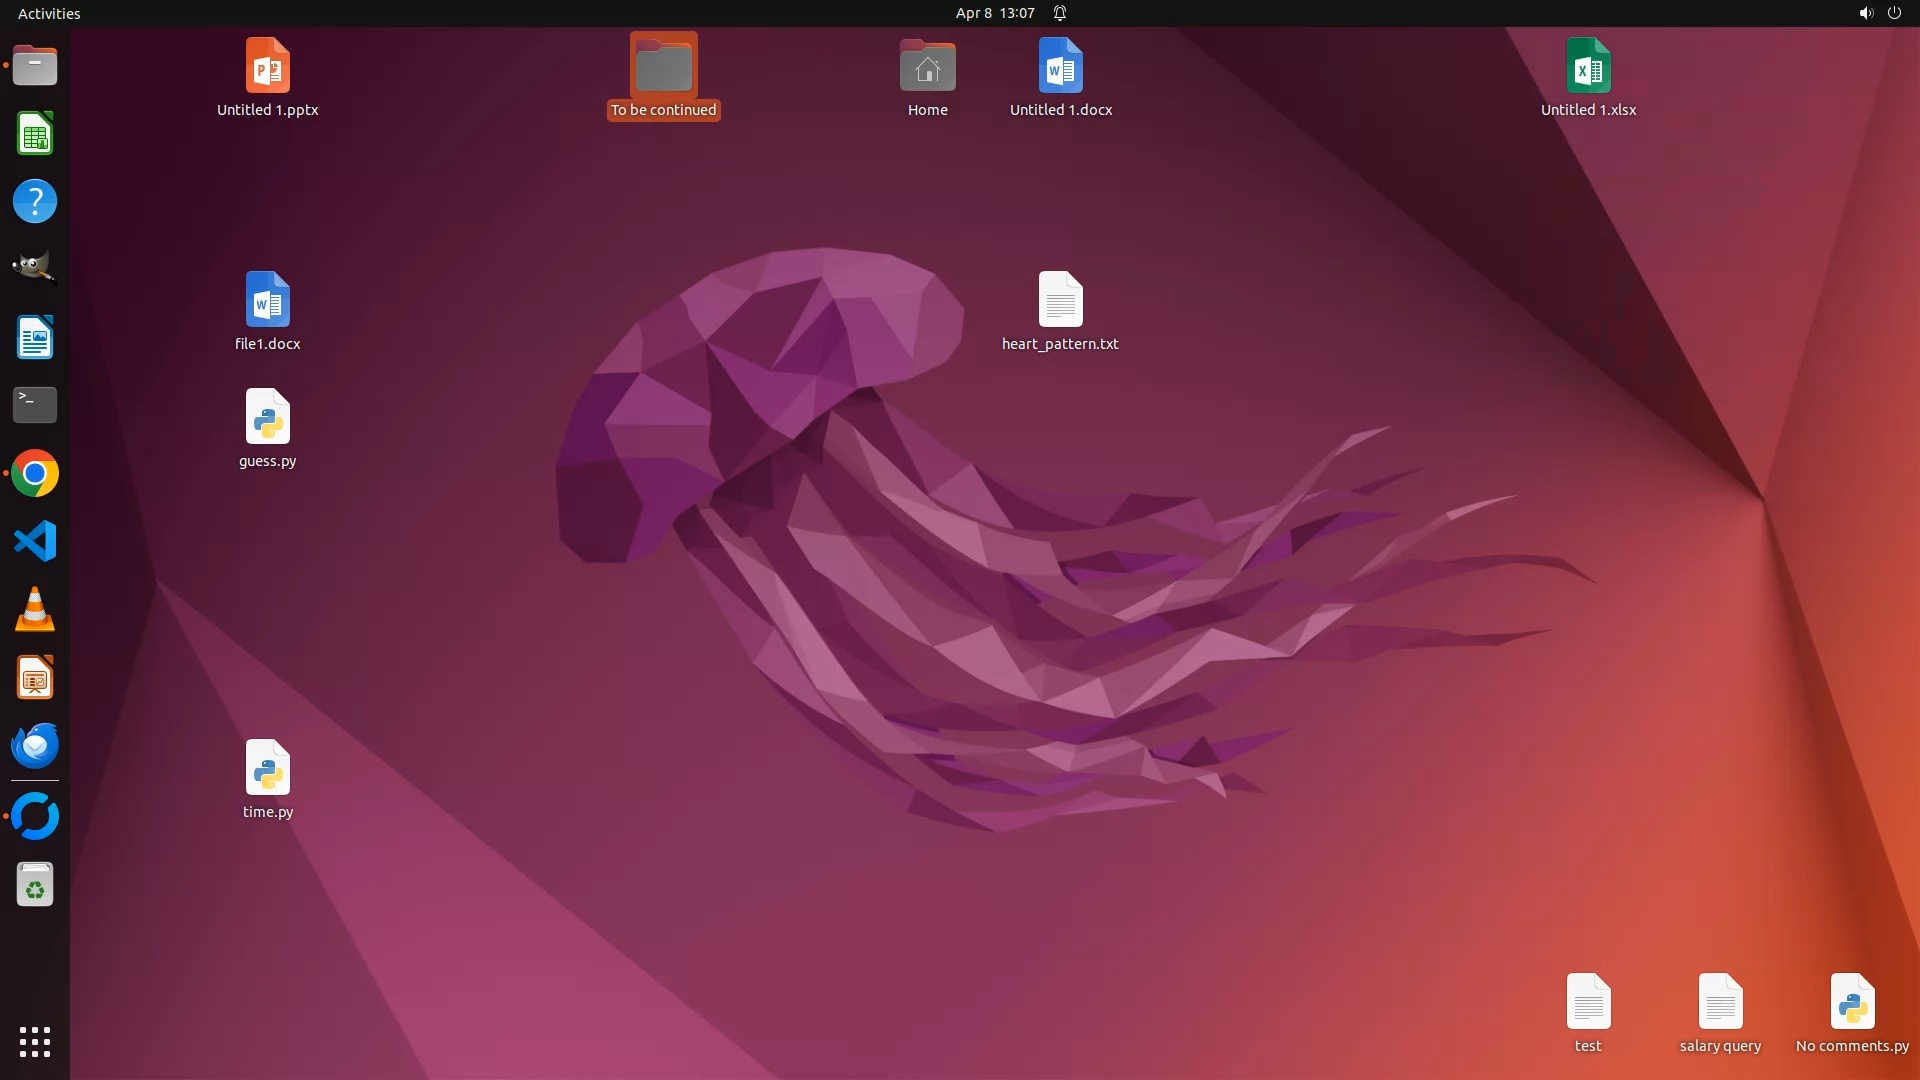
Task: Select the To be continued folder
Action: 663,68
